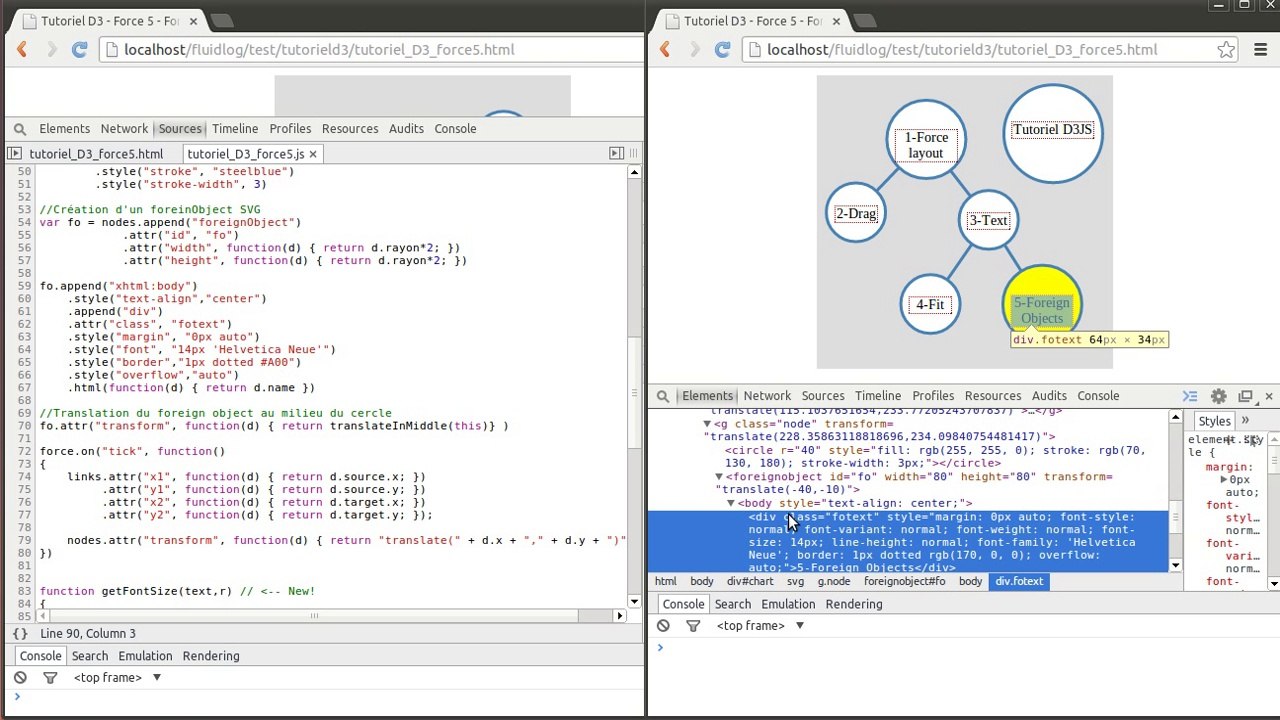Close right DevTools panel with X

click(1269, 396)
